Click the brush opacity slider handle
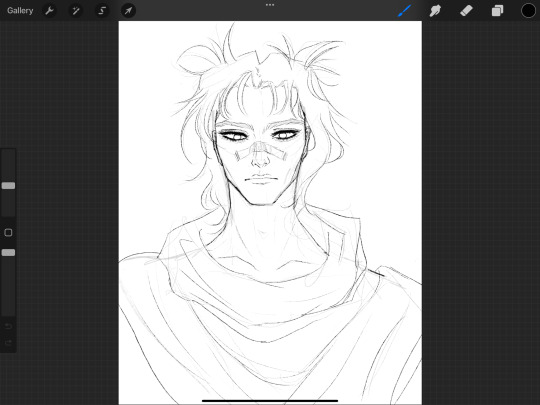This screenshot has height=405, width=540. pos(8,252)
